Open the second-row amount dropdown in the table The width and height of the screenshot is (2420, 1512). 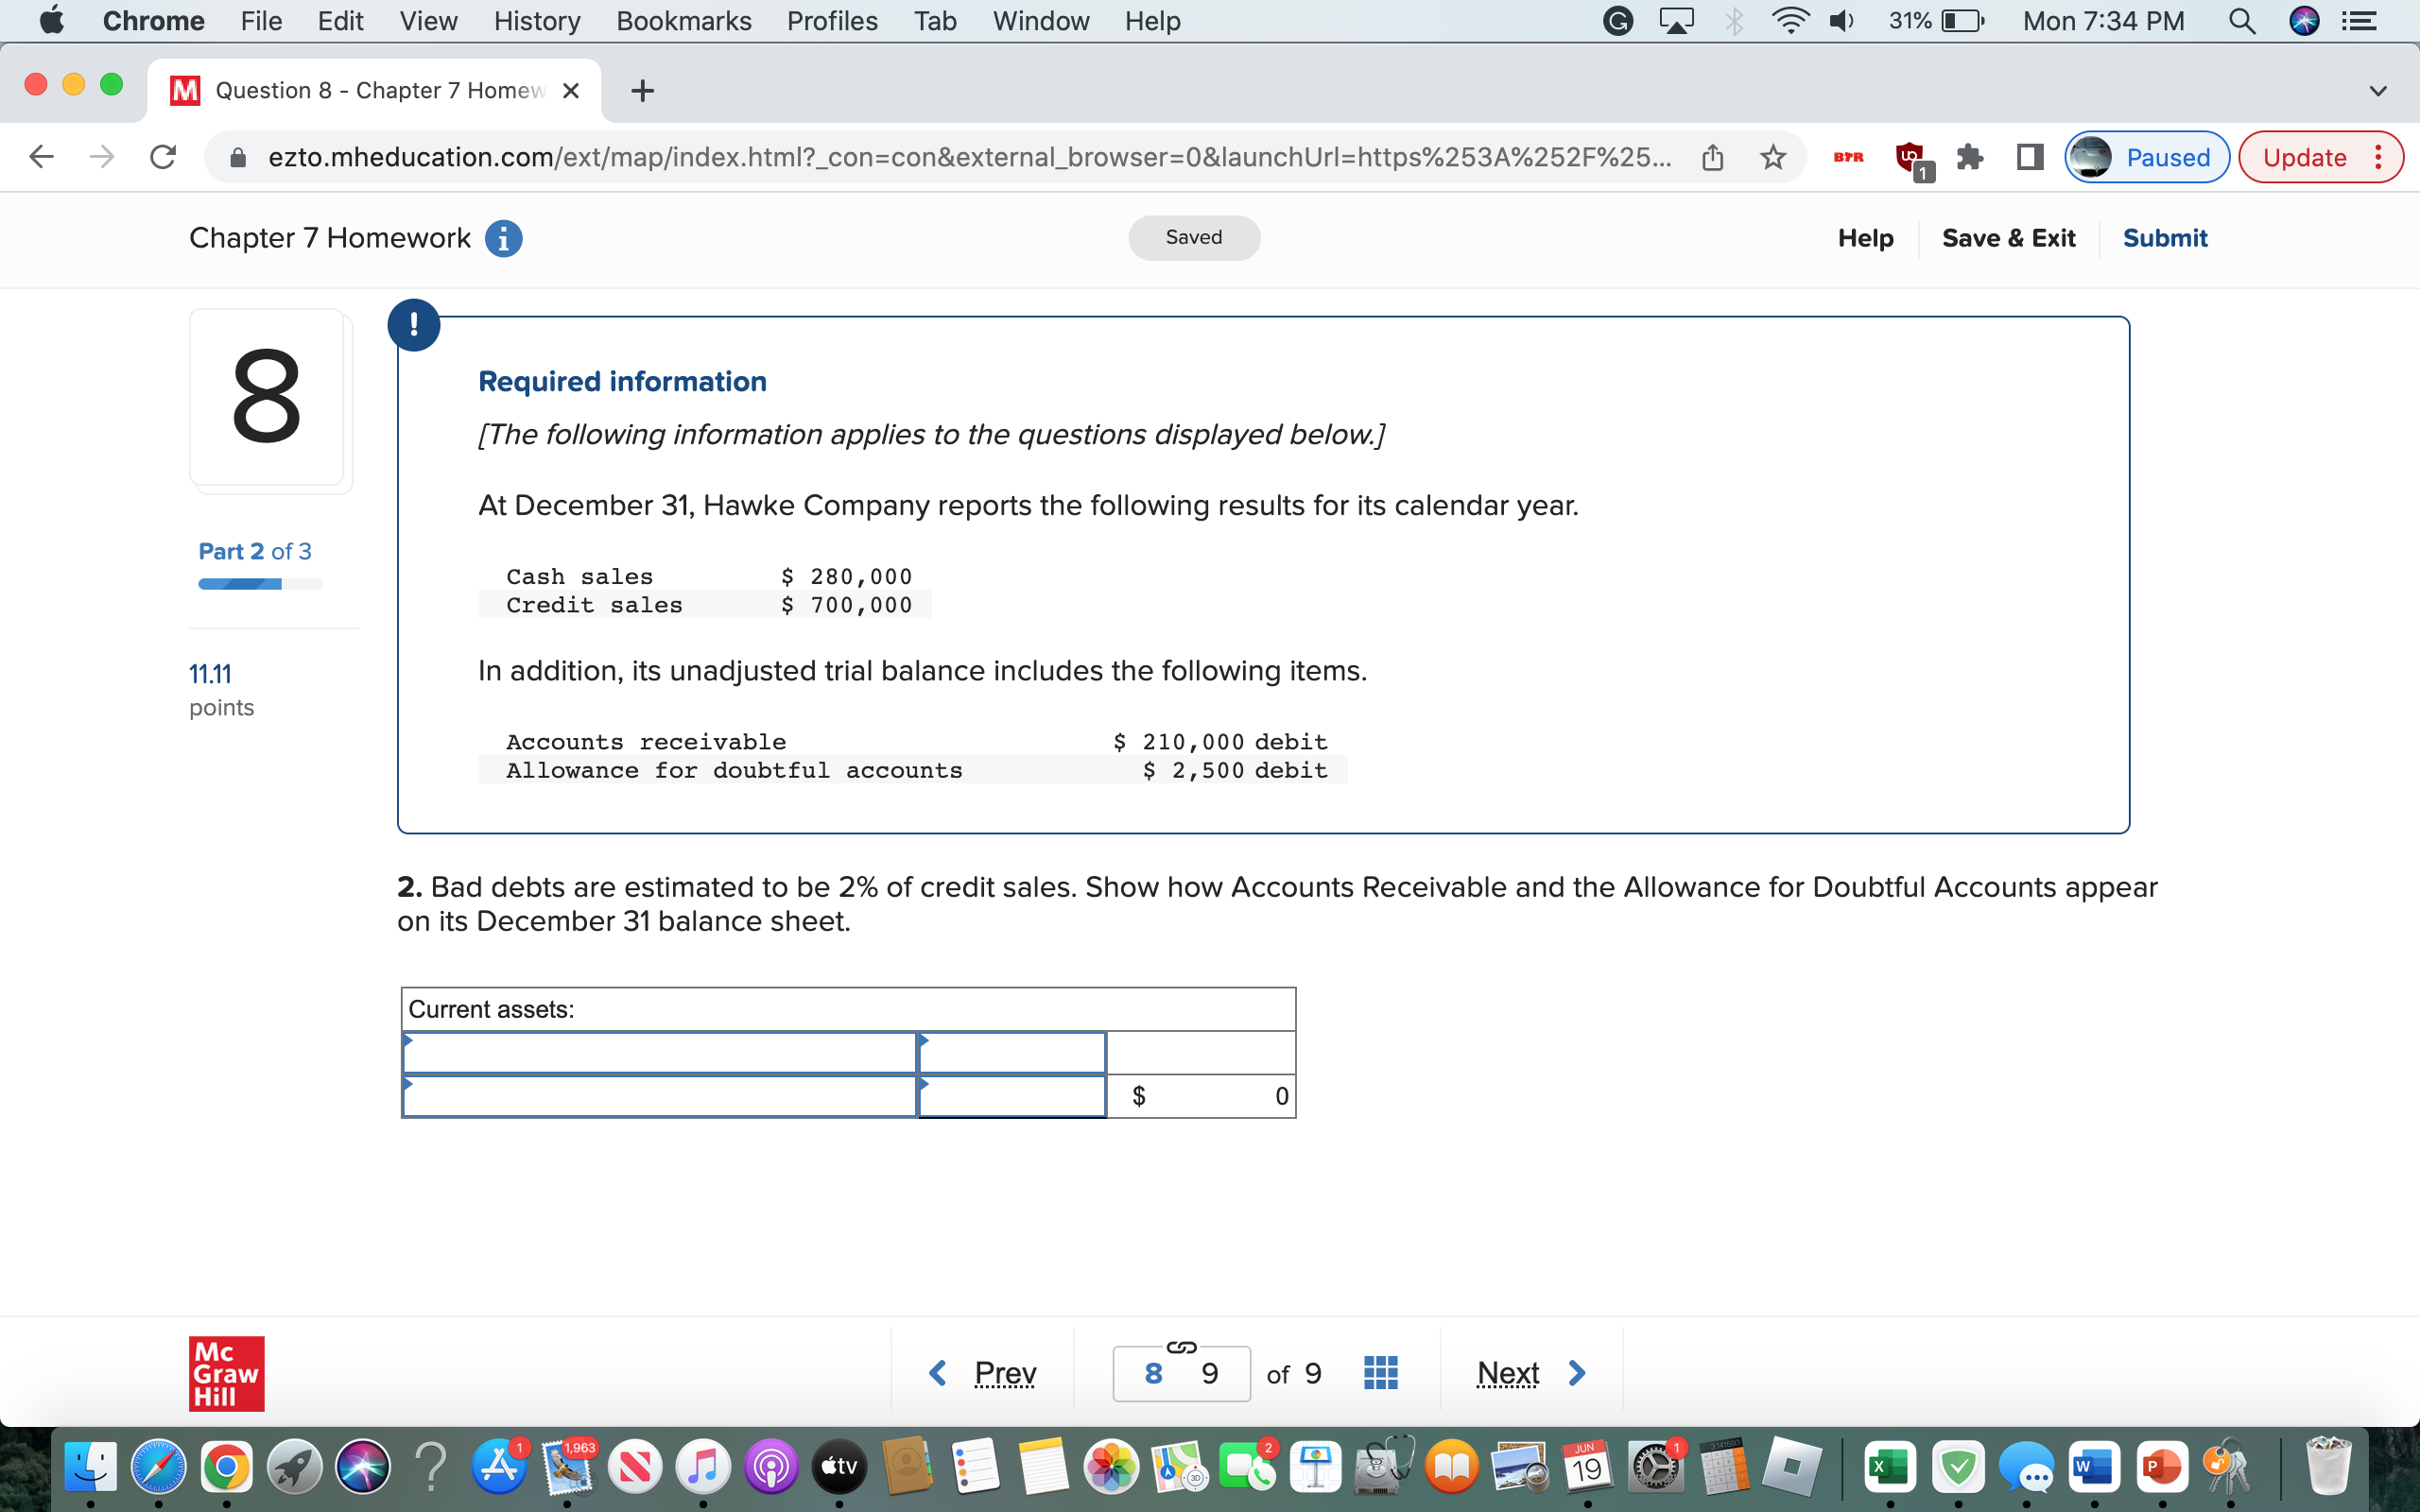click(x=1010, y=1095)
